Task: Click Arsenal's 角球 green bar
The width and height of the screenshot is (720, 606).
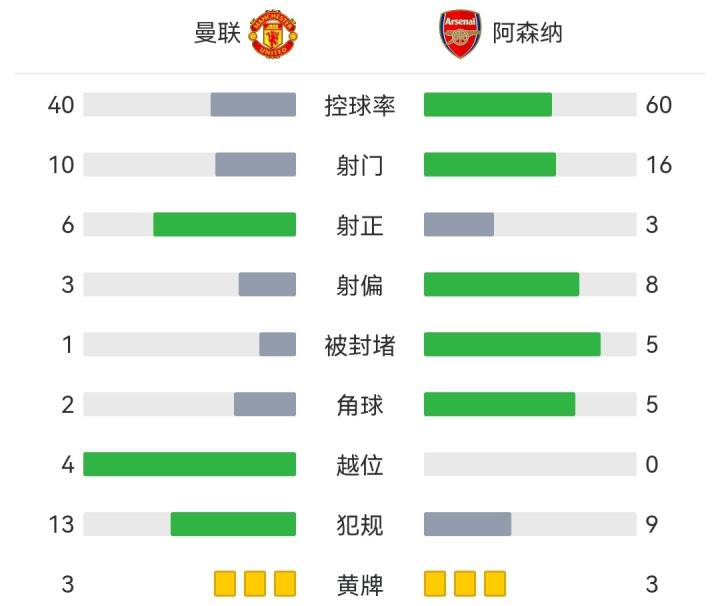Action: (x=499, y=404)
